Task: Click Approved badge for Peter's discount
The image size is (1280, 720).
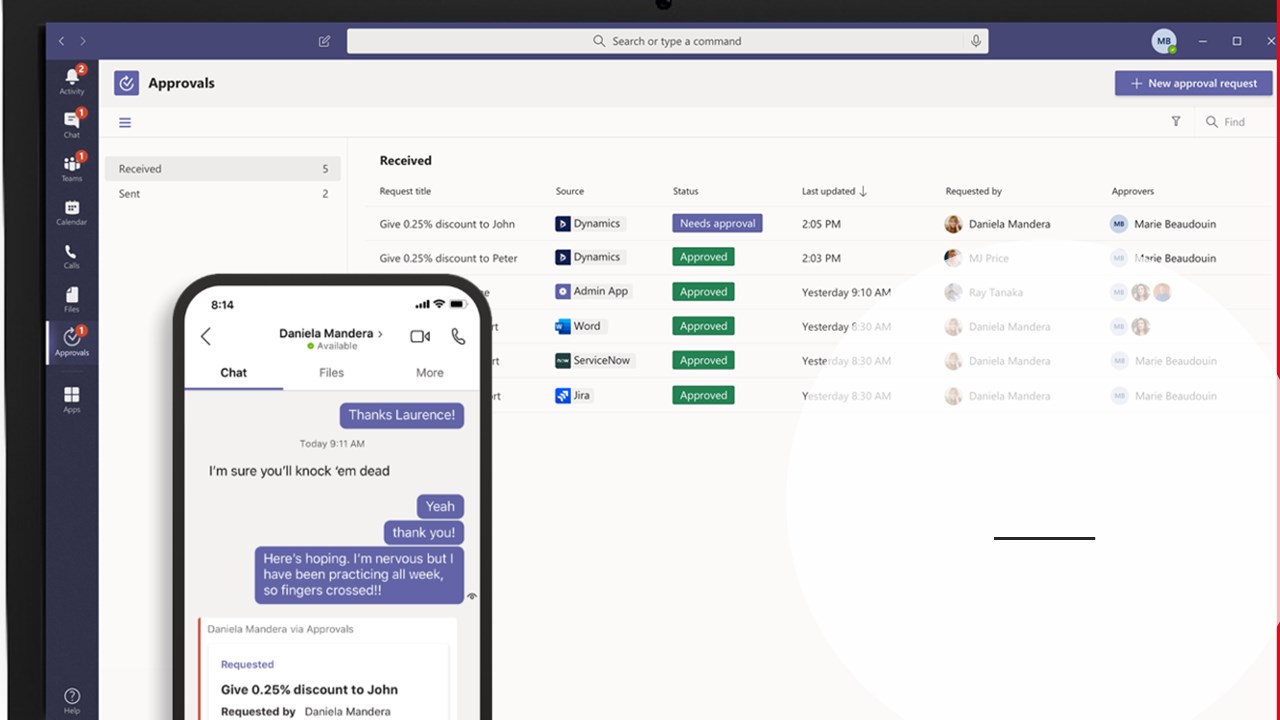Action: click(x=703, y=257)
